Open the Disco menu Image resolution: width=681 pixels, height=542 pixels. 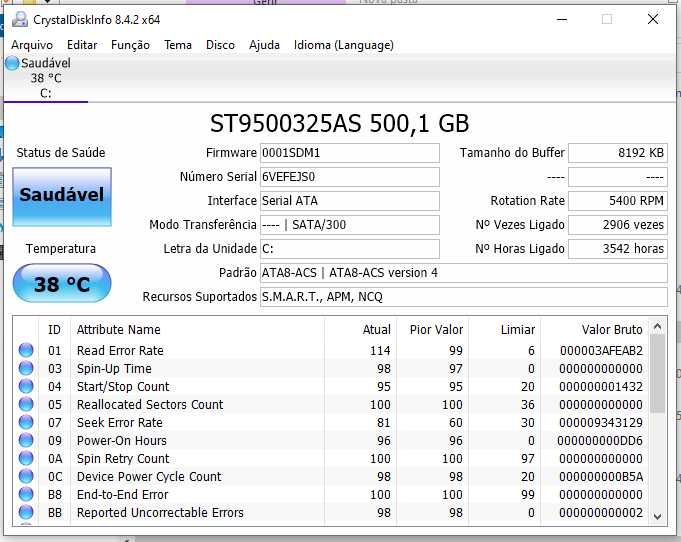tap(220, 45)
